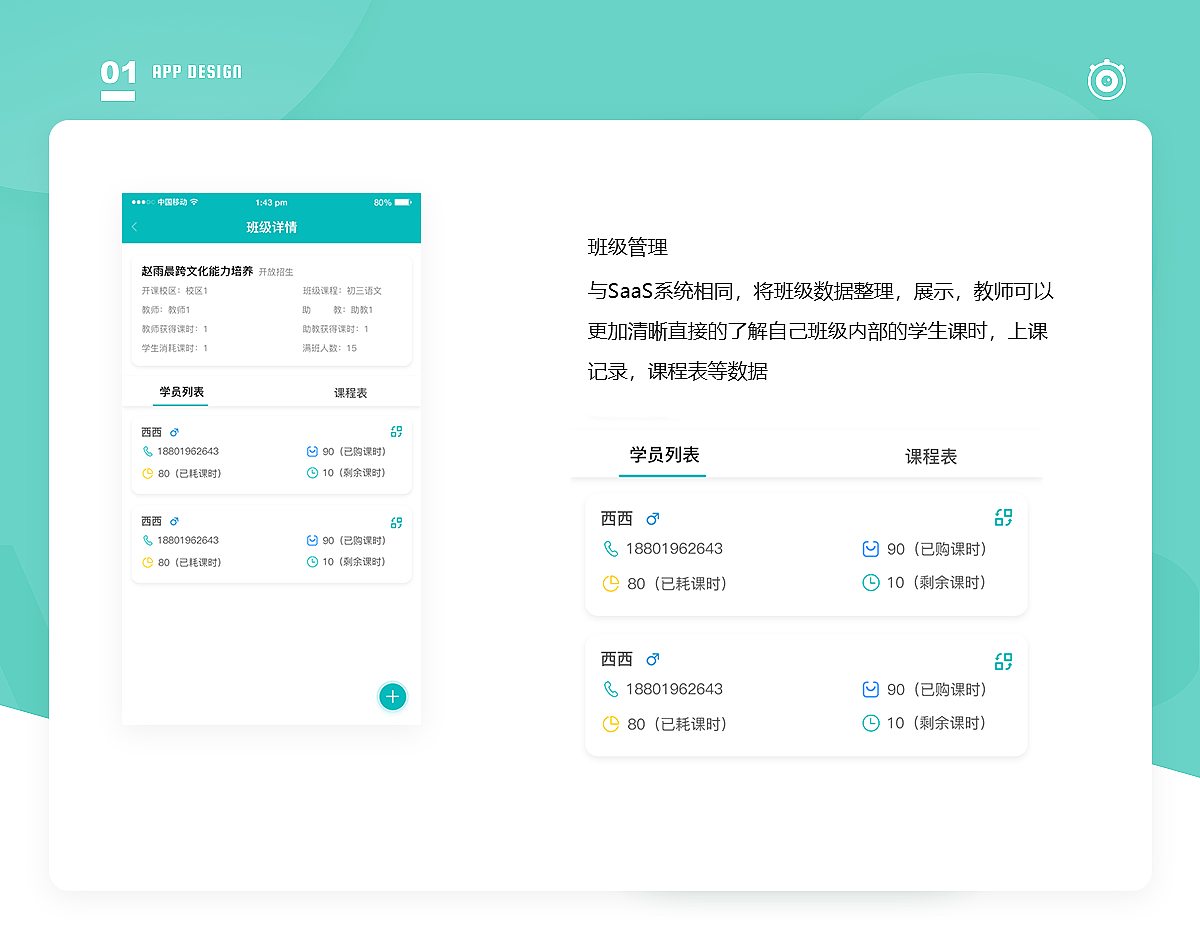Viewport: 1200px width, 930px height.
Task: Tap clock icon on first phone student card
Action: tap(312, 473)
